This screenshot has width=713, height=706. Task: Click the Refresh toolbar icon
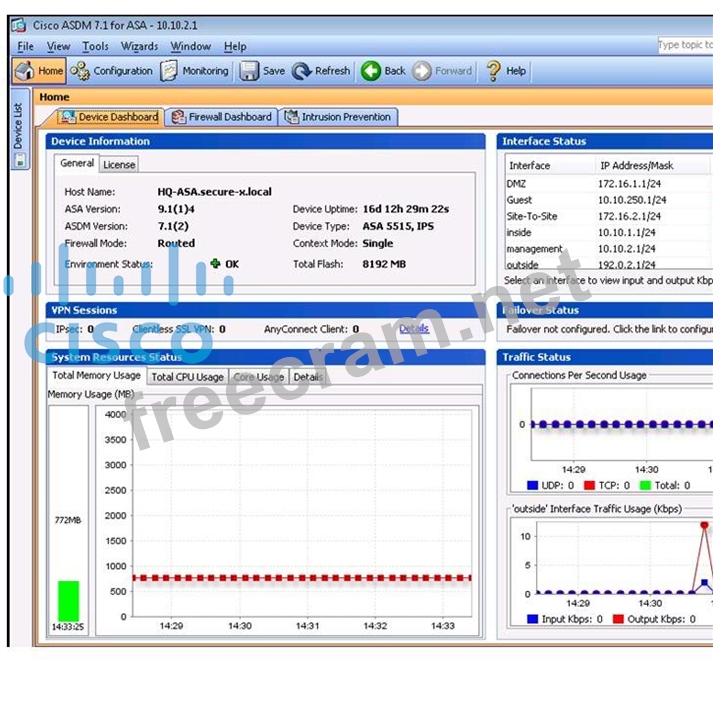[302, 71]
